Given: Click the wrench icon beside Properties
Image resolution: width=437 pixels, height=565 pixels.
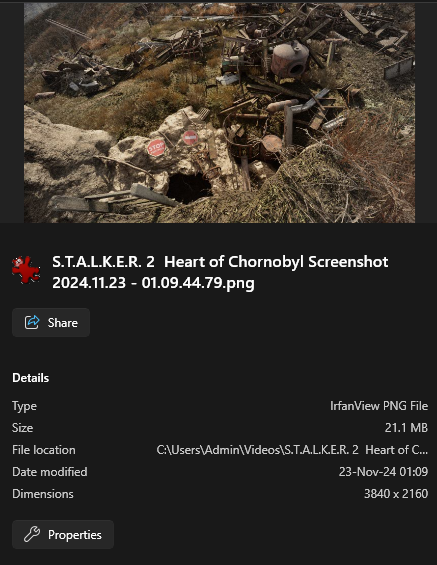Looking at the screenshot, I should (x=32, y=534).
